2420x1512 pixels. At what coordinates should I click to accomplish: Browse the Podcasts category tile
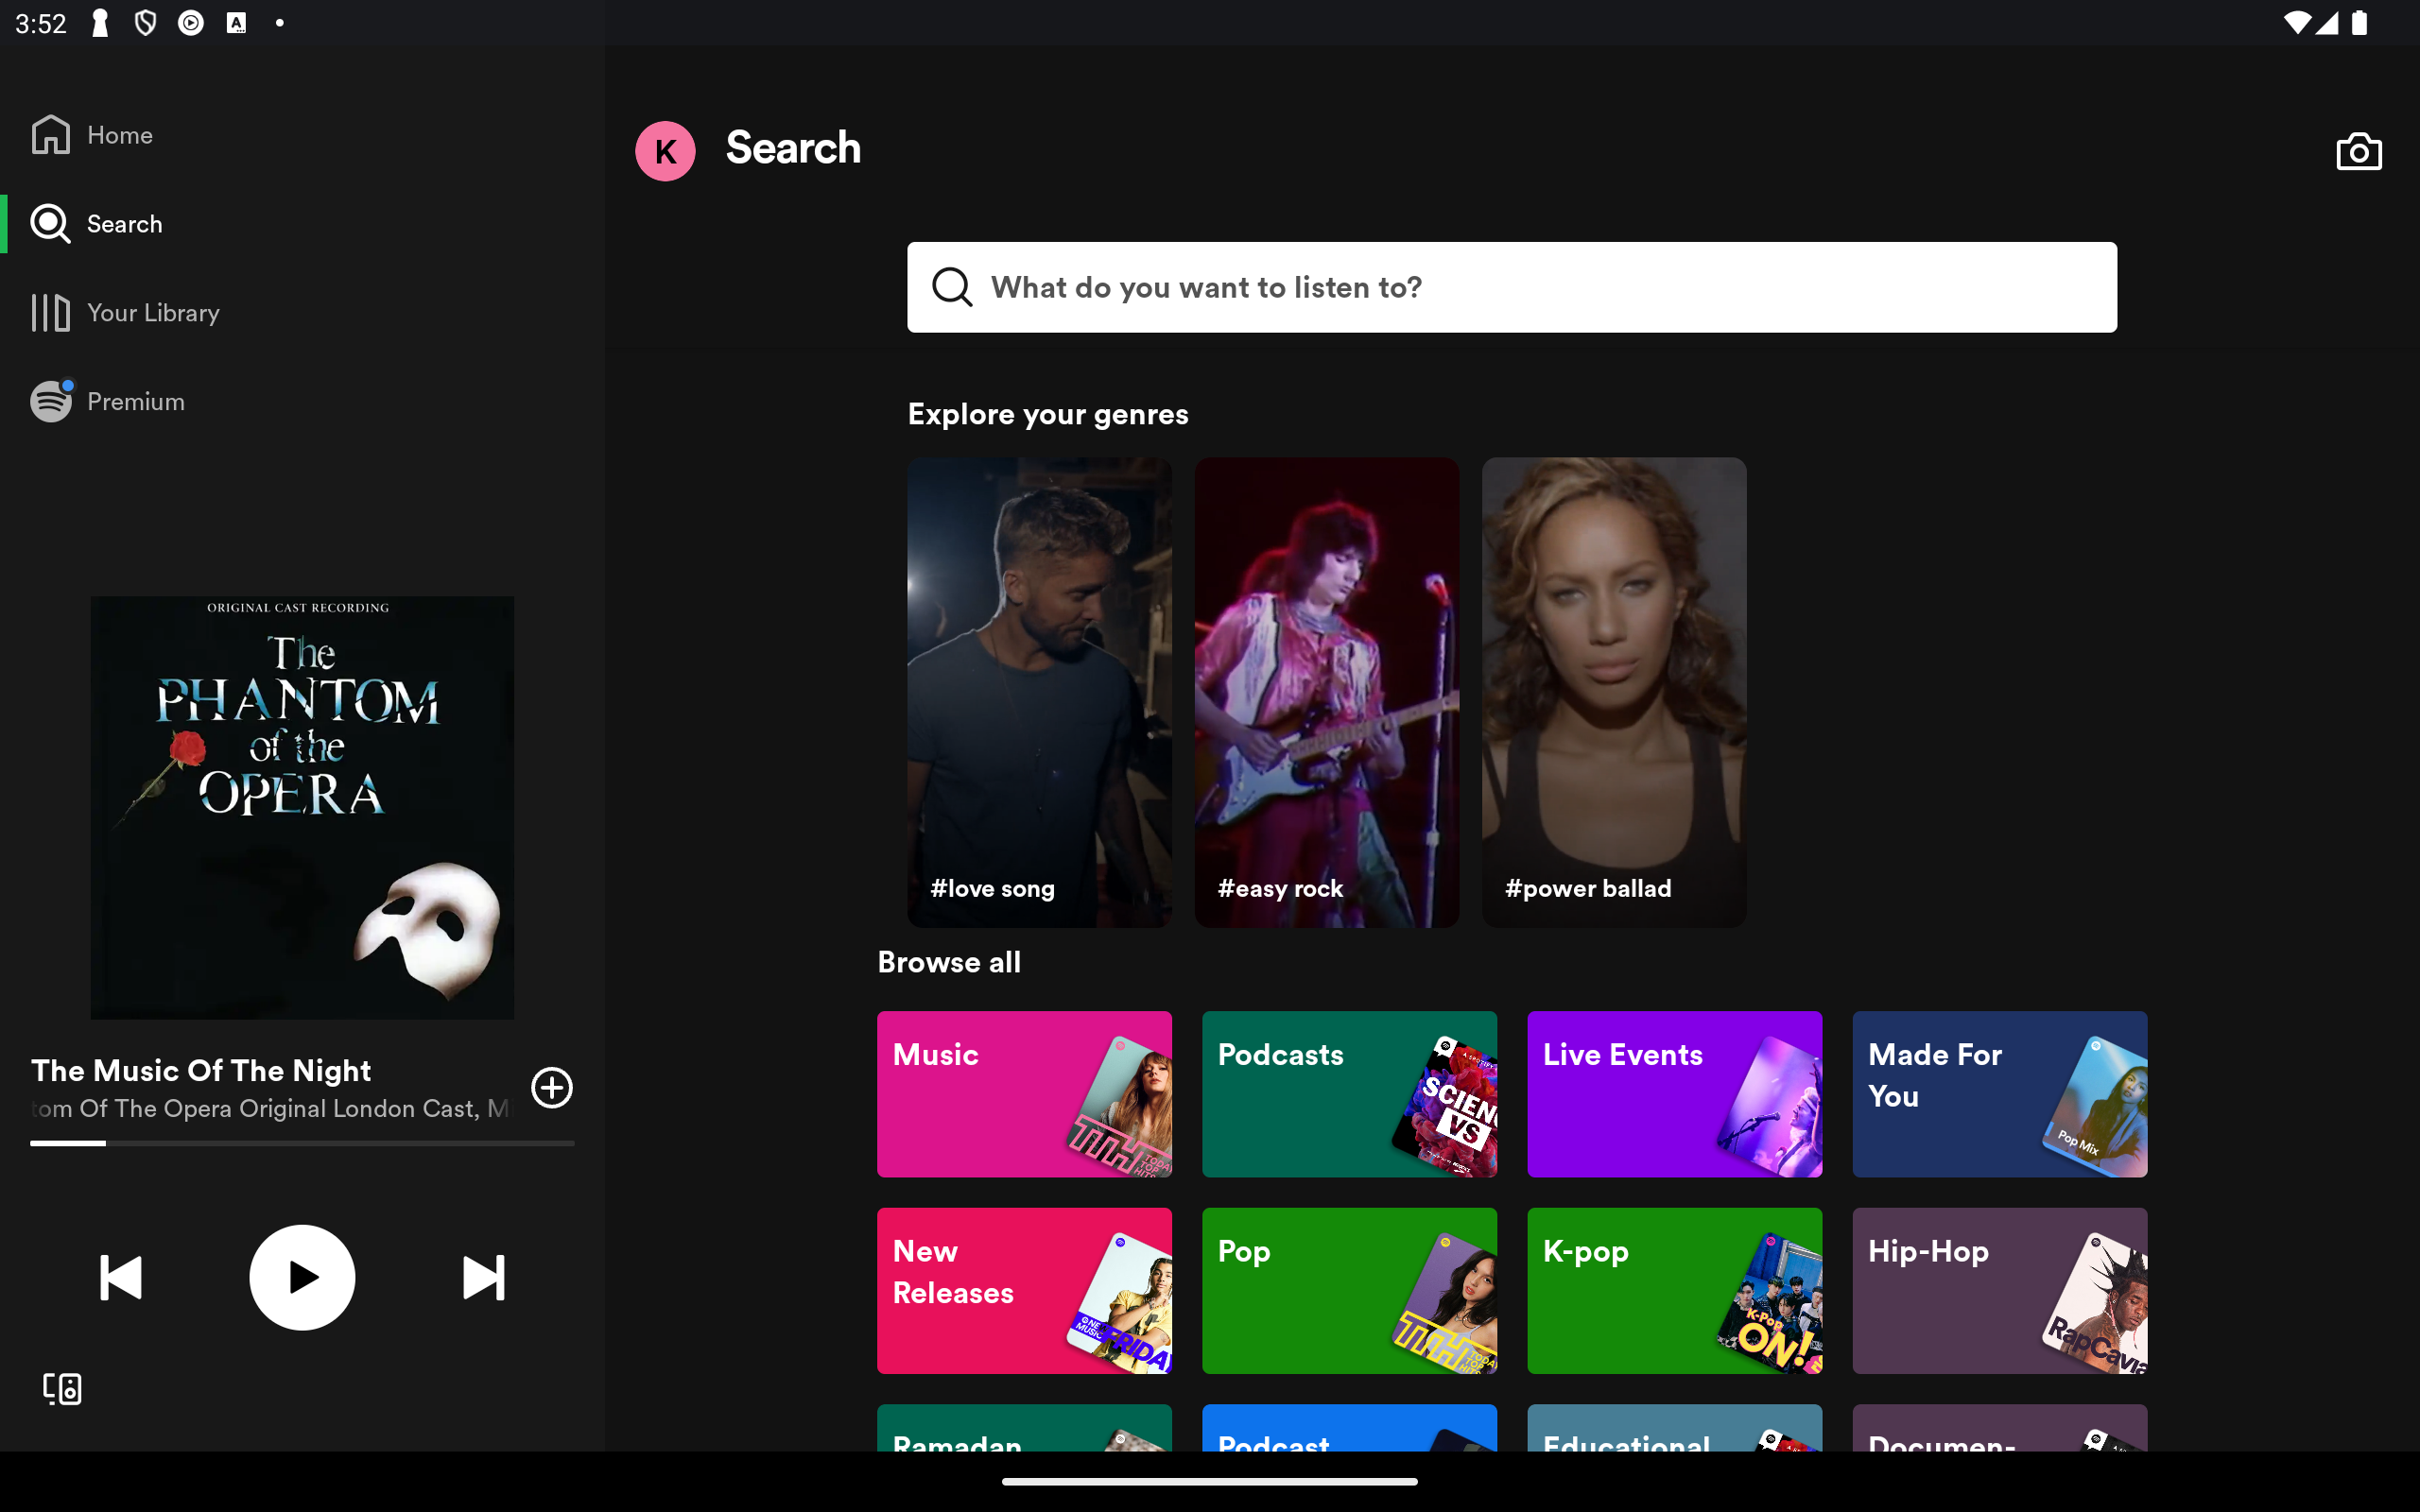pos(1349,1094)
